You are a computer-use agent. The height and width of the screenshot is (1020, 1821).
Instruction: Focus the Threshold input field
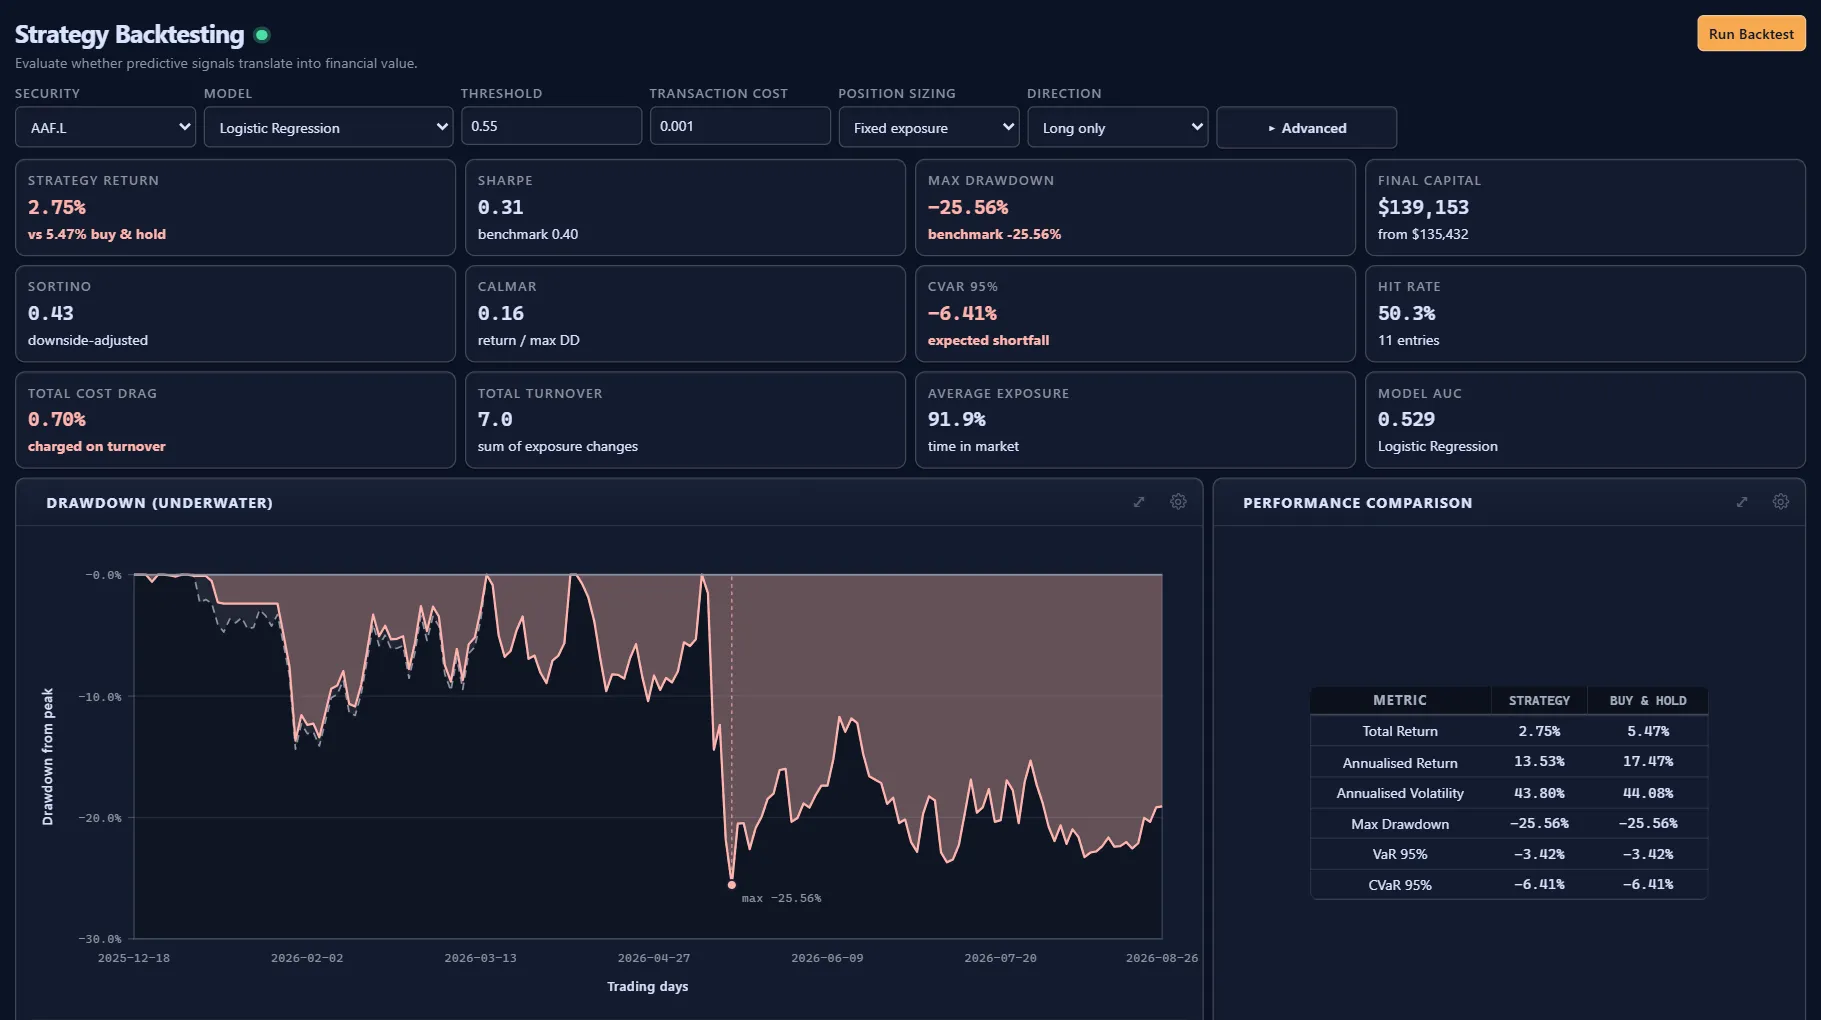551,126
